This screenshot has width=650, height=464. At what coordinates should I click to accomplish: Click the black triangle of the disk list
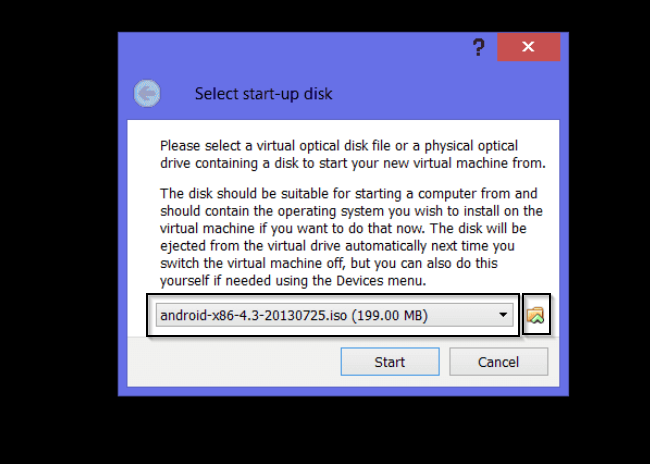(x=503, y=315)
